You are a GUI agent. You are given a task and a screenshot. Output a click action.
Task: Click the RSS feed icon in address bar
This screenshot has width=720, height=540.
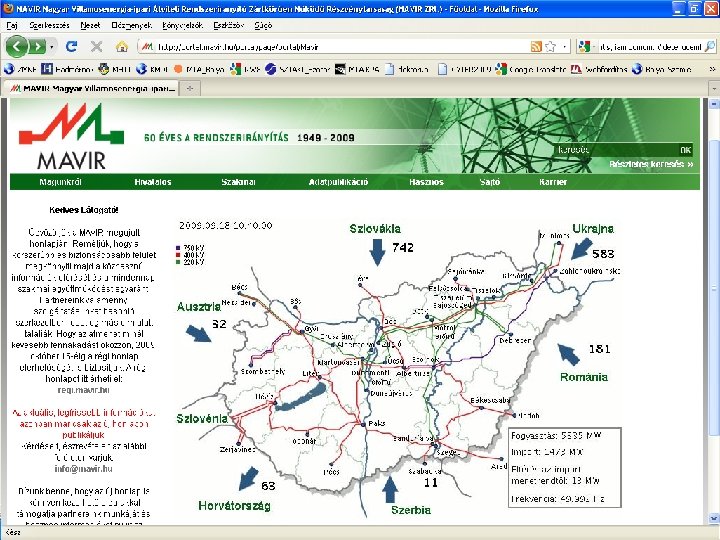point(536,46)
